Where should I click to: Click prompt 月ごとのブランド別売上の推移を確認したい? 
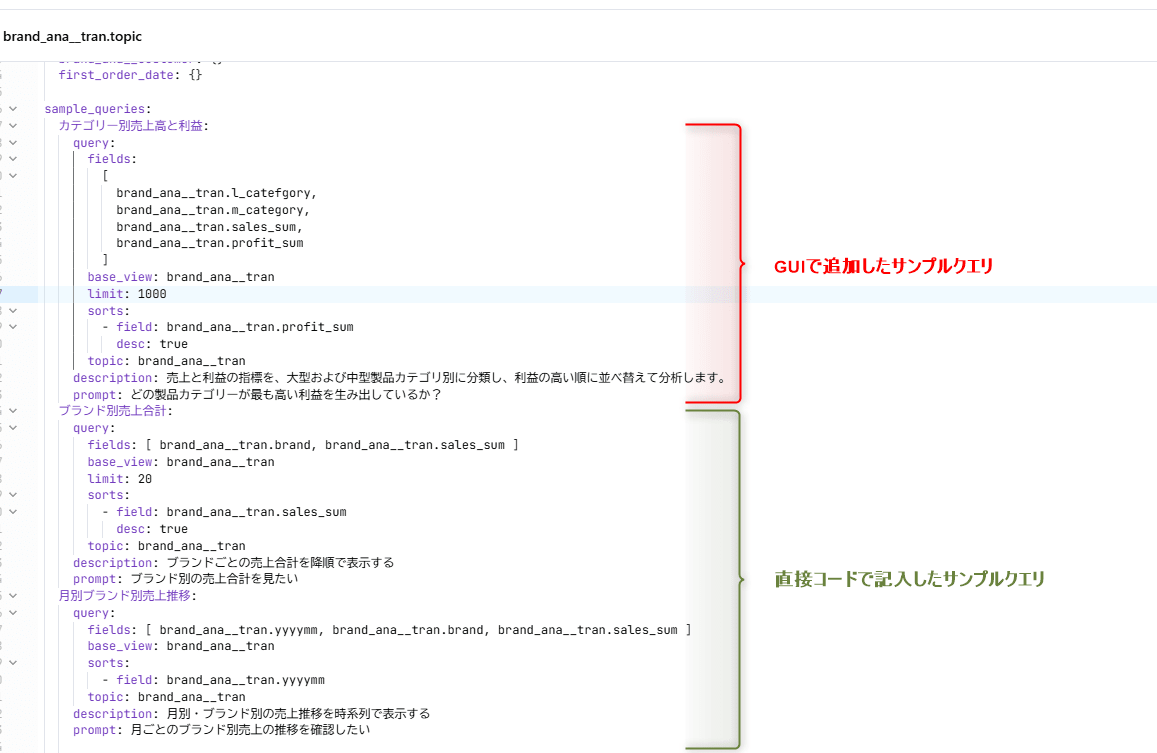tap(221, 729)
